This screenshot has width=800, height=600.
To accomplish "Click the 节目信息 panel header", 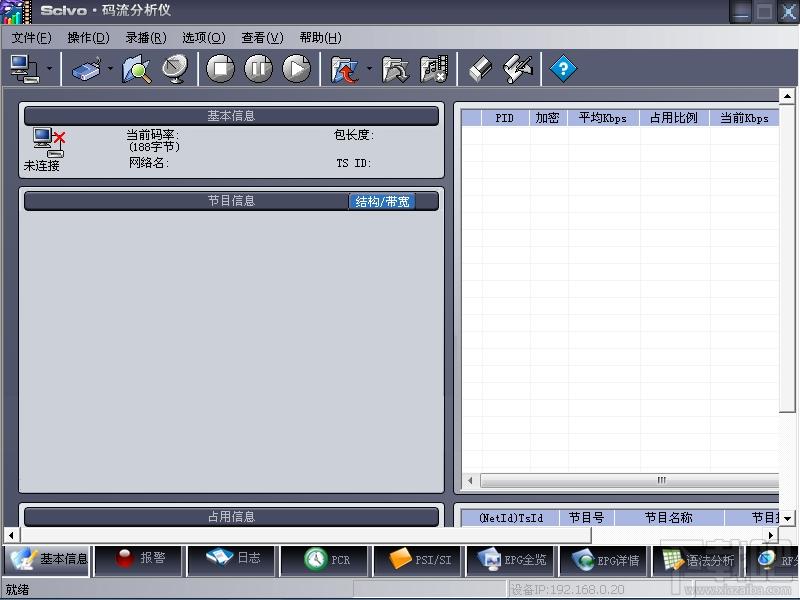I will (x=231, y=201).
